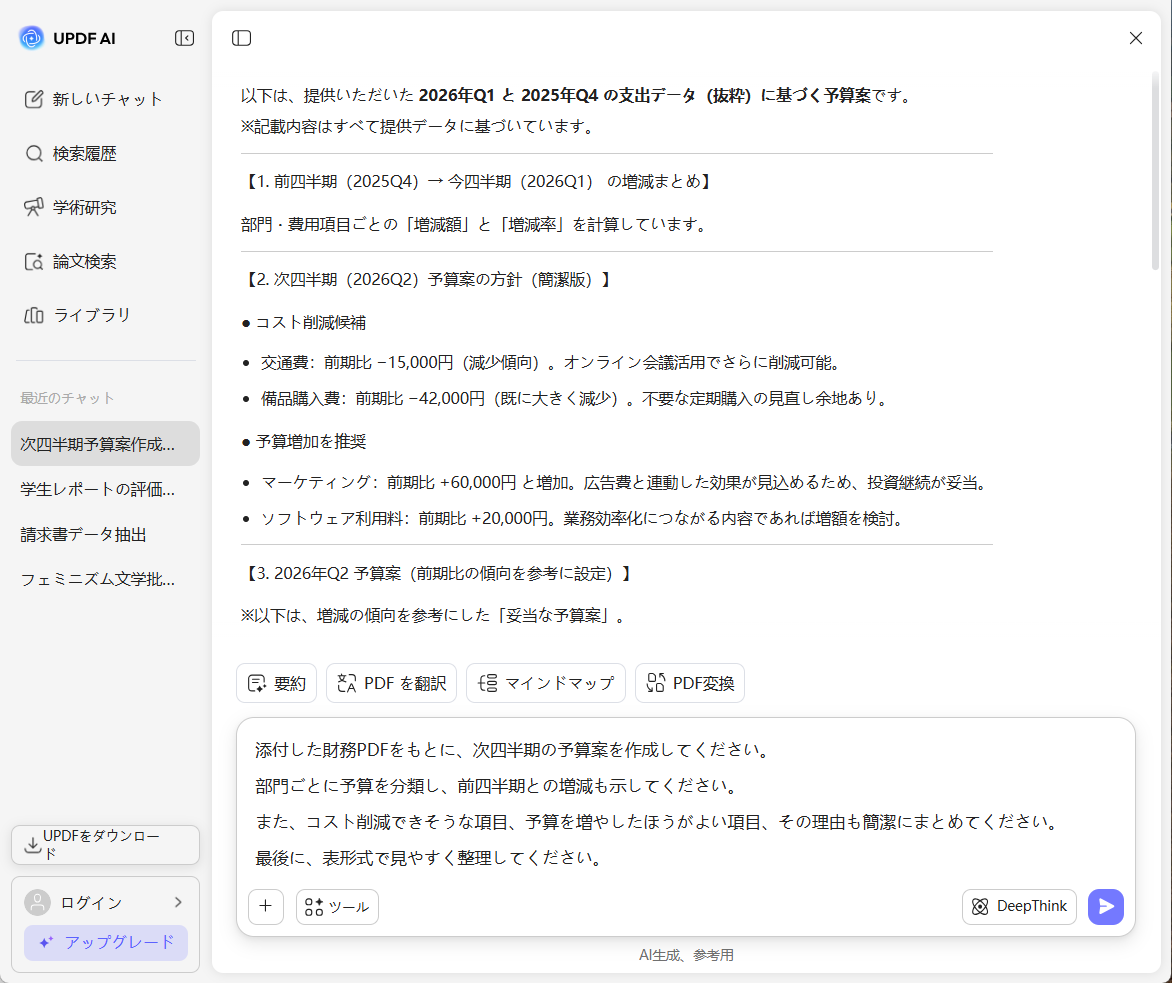Click heading 【3. 2026年Q2 予算案

(x=437, y=573)
